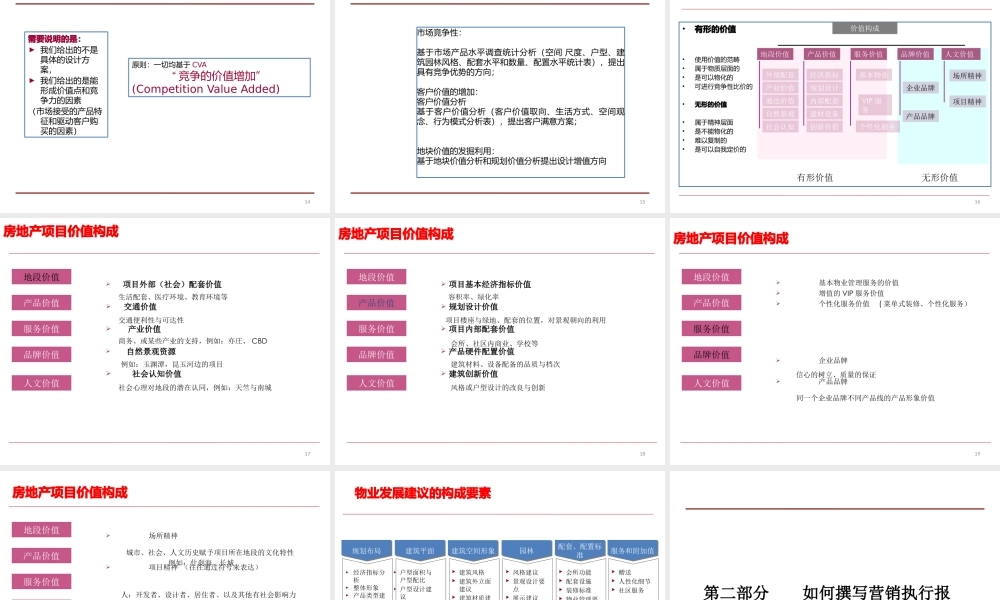Click the 自然景观资源 bullet
Viewport: 1000px width, 600px height.
coord(151,351)
